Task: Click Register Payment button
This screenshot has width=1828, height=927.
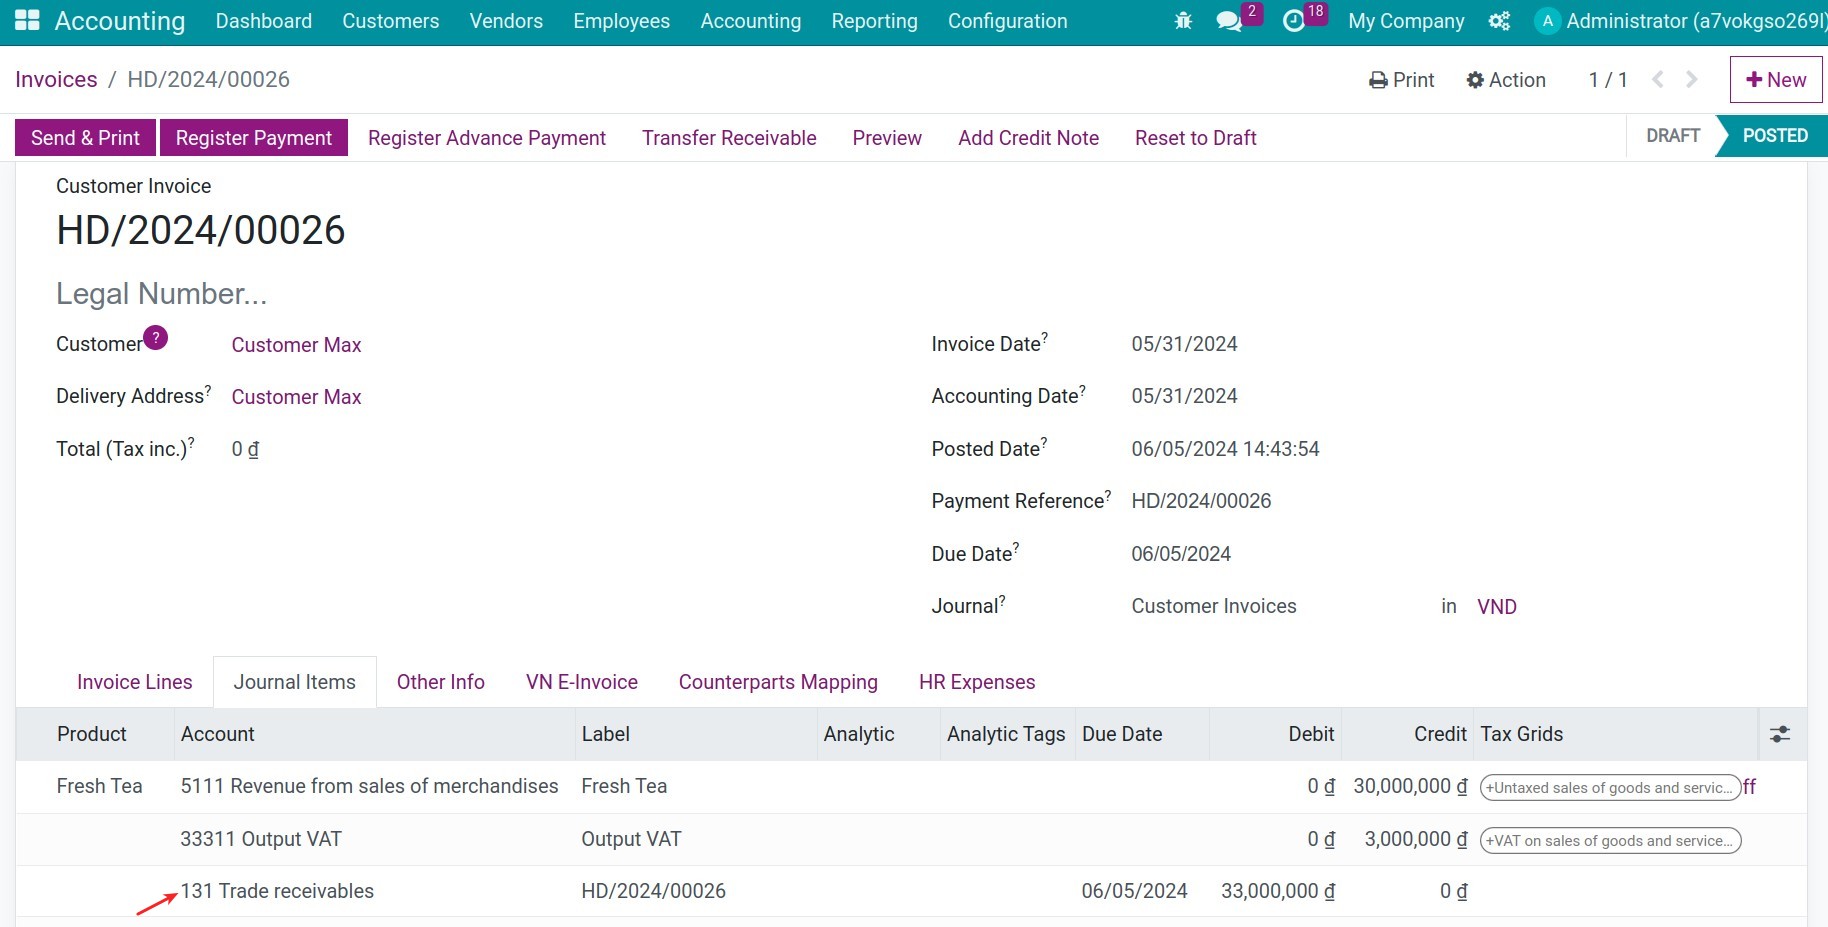Action: (254, 138)
